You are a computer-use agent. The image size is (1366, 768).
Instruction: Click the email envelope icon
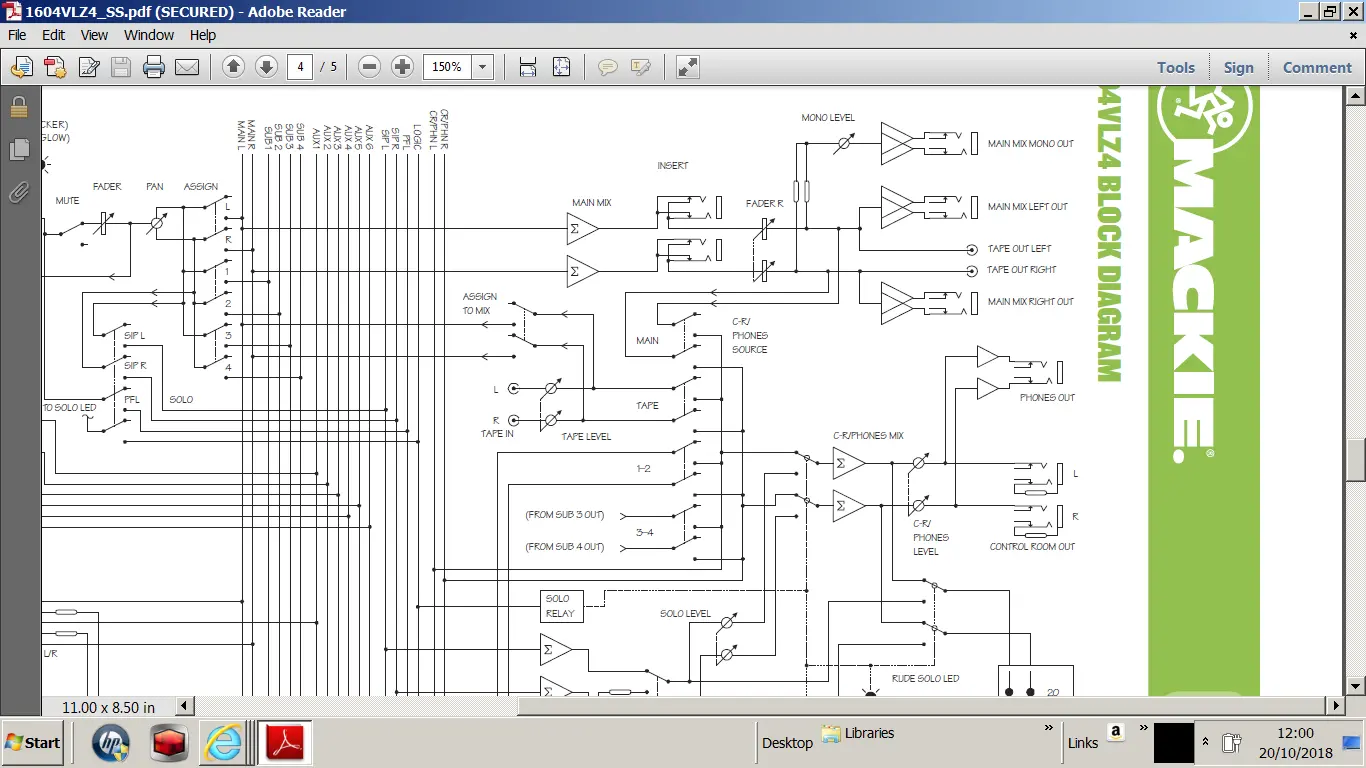pos(187,67)
